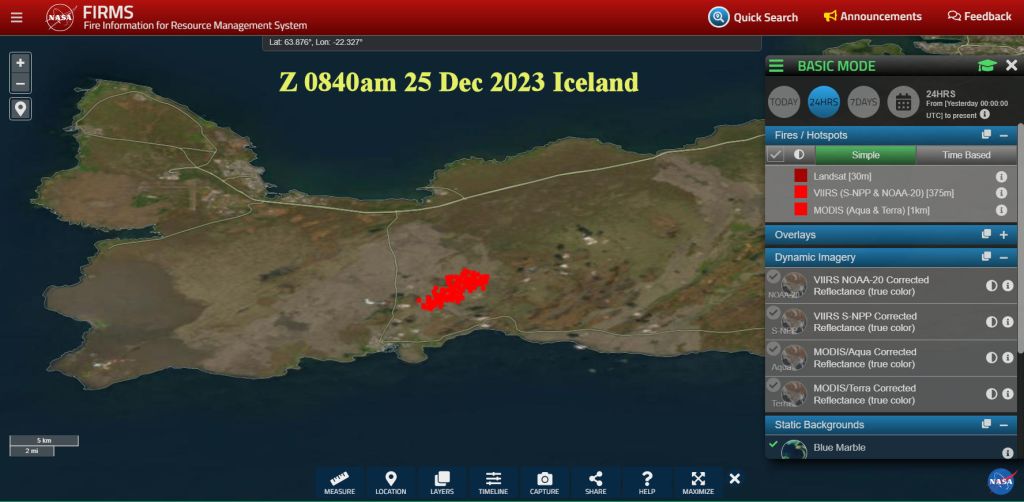Viewport: 1024px width, 502px height.
Task: Zoom in on the map
Action: tap(21, 62)
